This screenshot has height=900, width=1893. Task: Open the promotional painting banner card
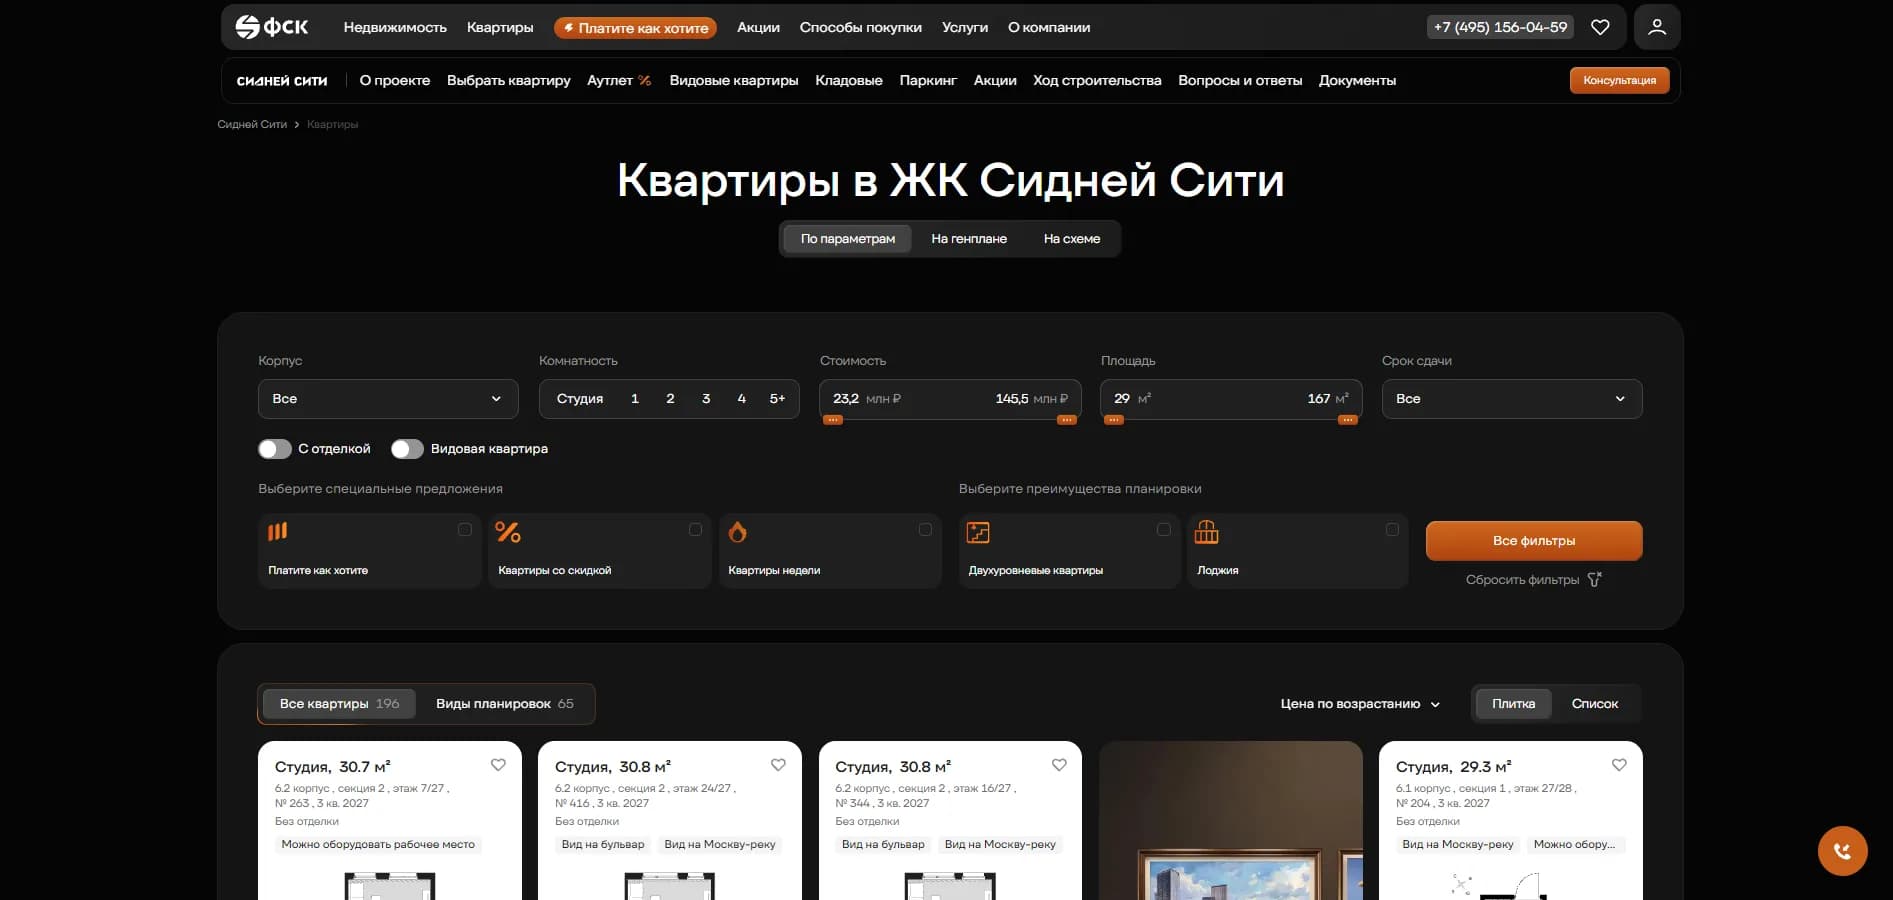[1230, 820]
